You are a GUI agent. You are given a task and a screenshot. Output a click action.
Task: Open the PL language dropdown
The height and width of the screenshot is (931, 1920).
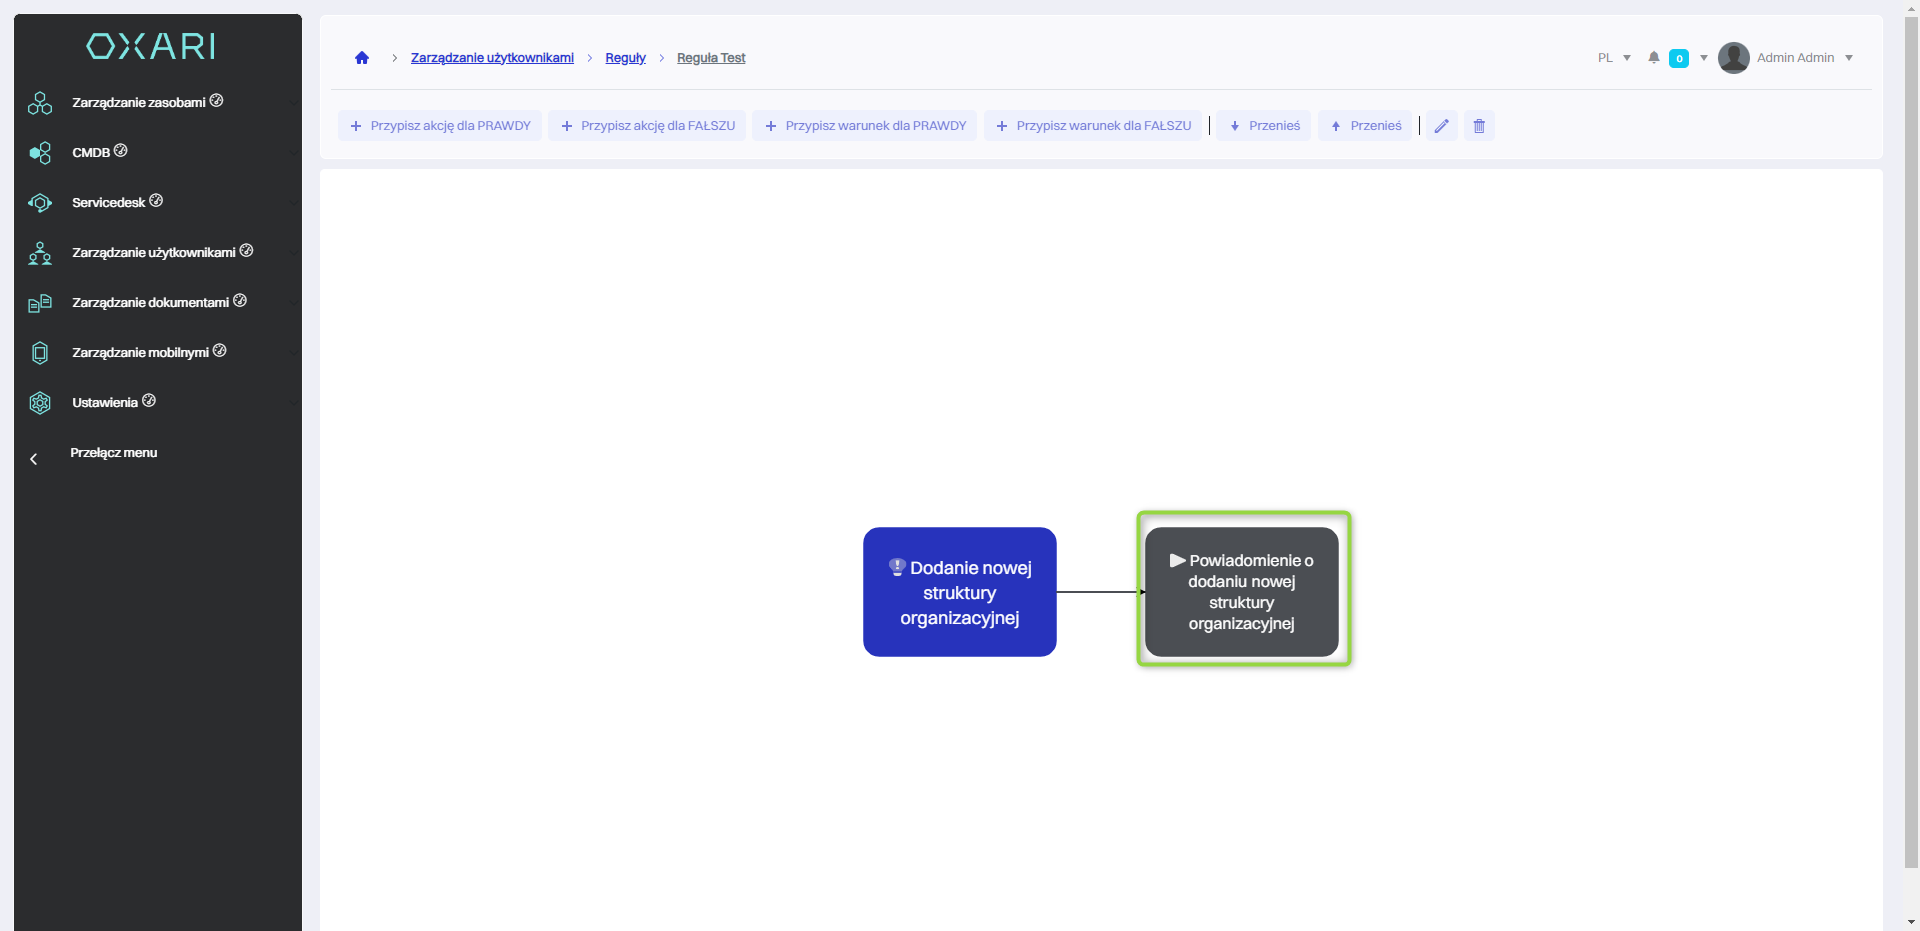pyautogui.click(x=1613, y=58)
